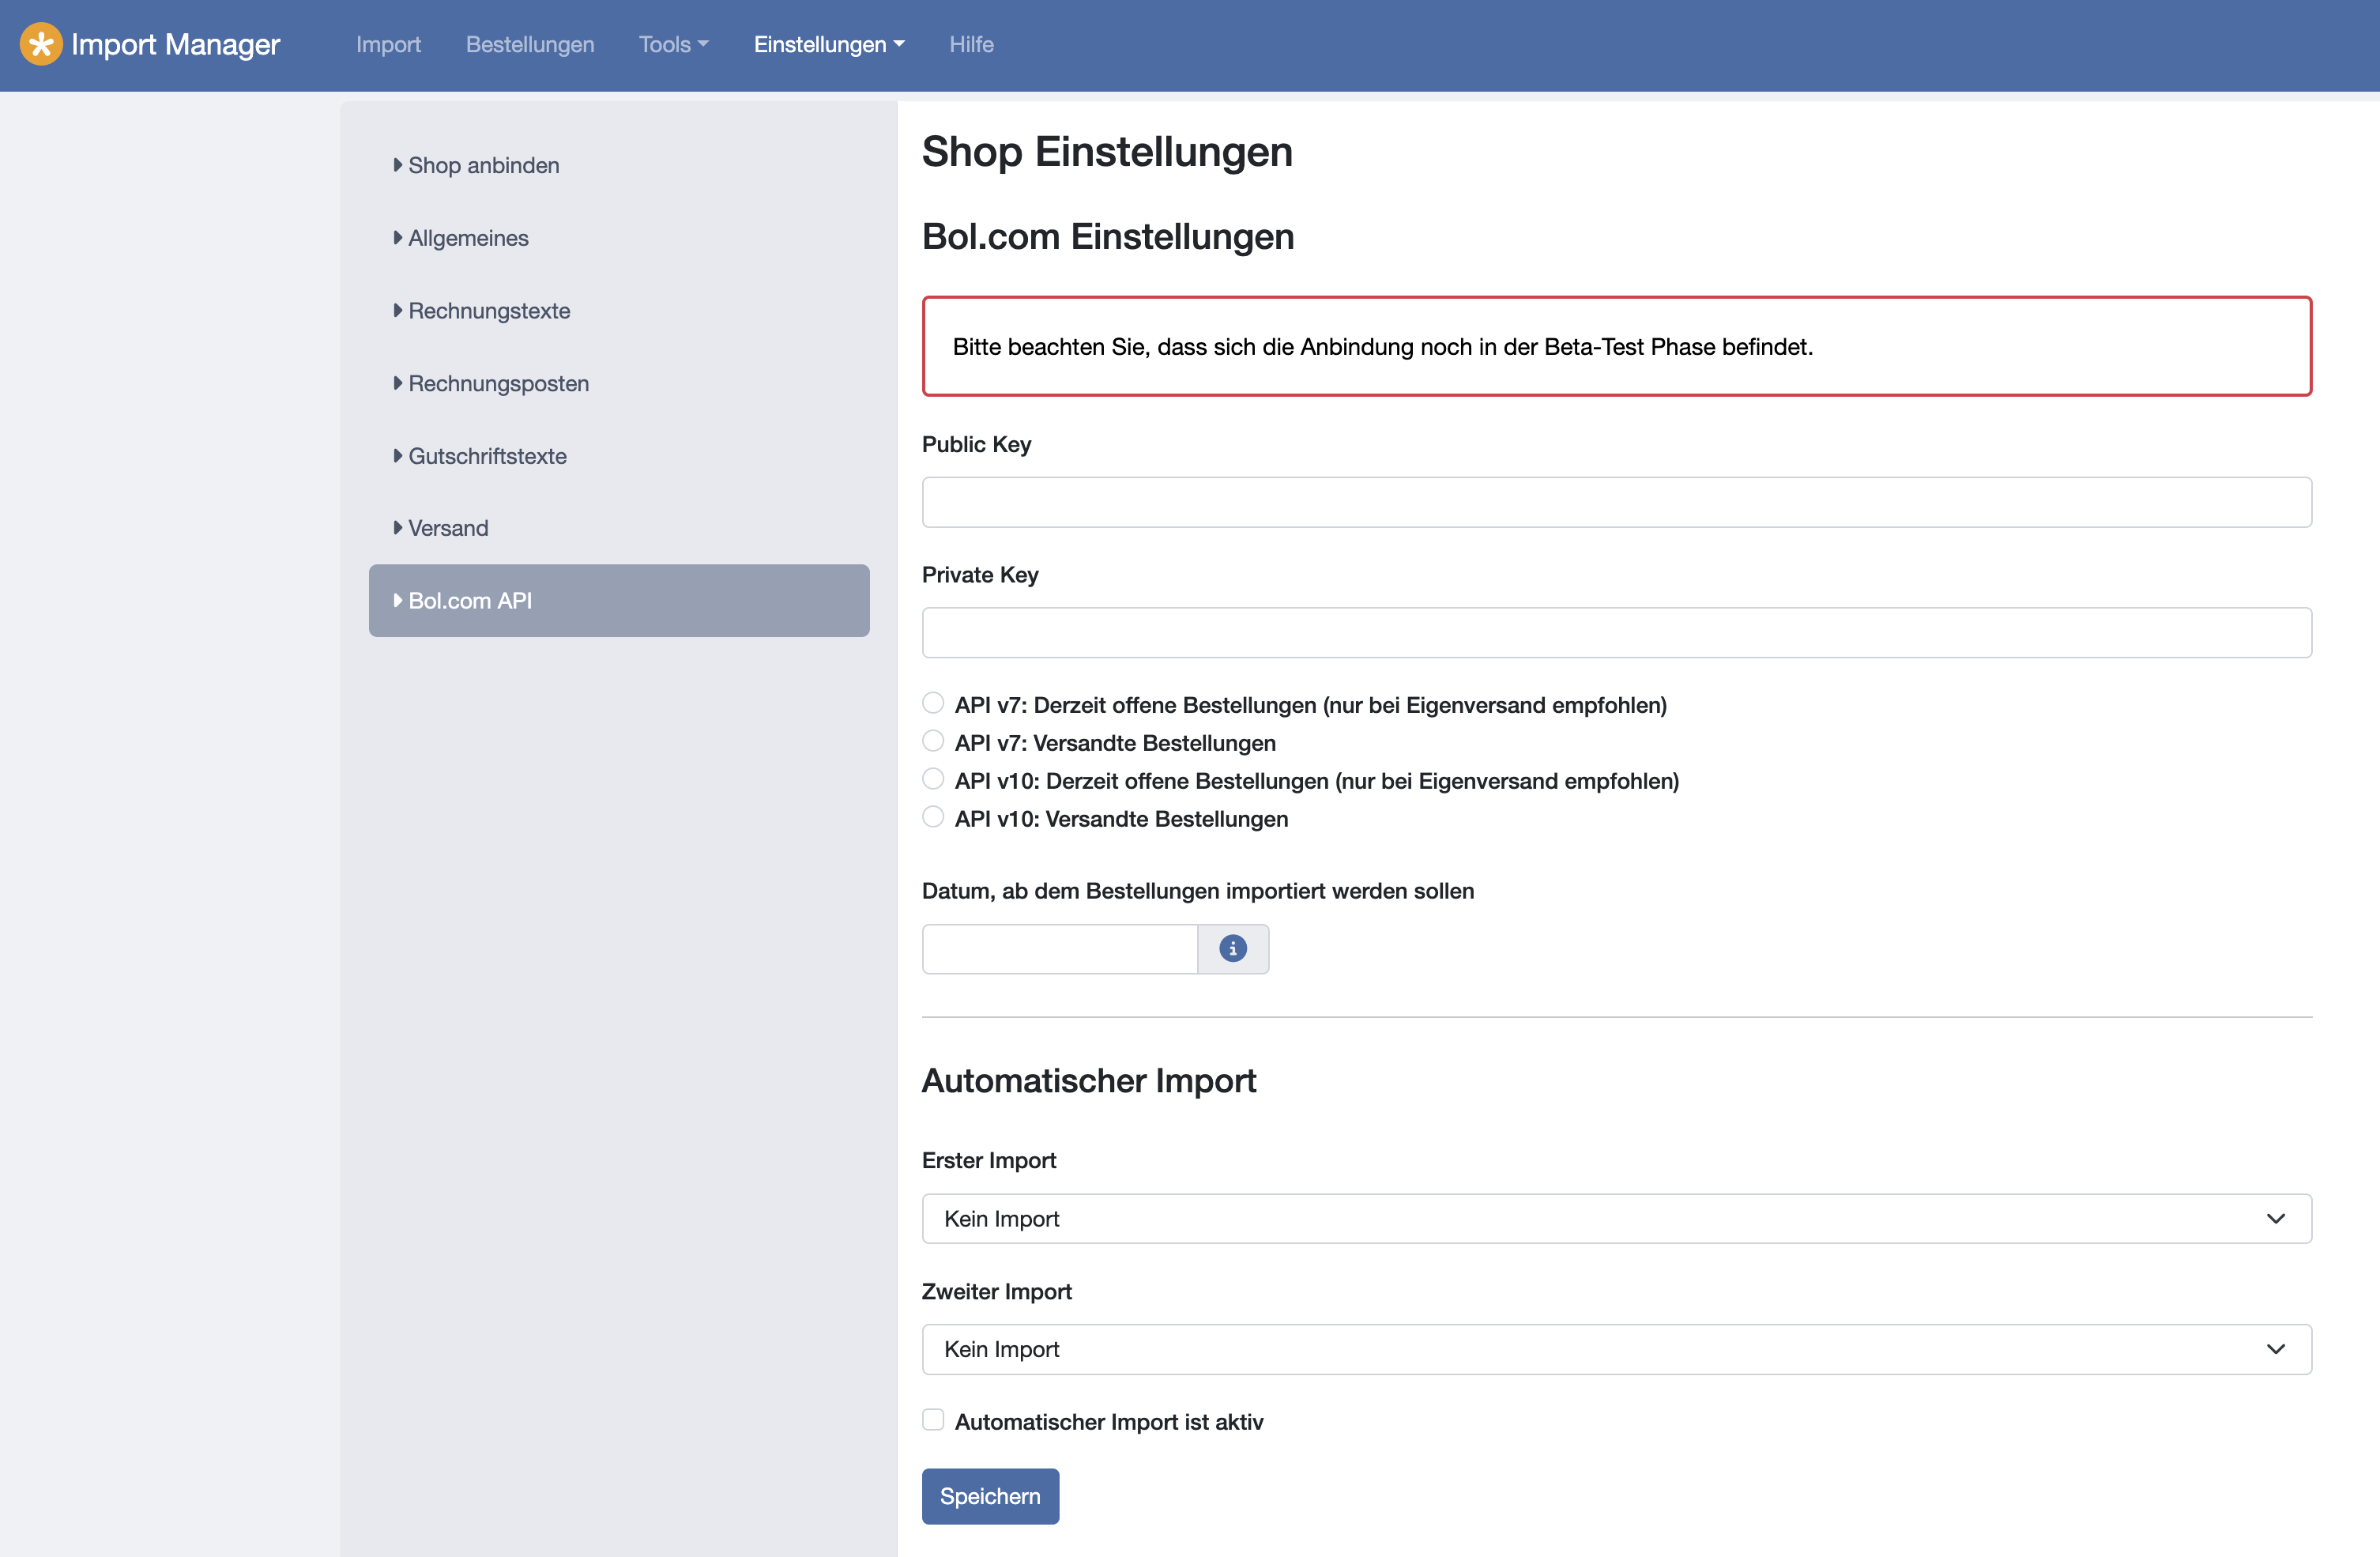
Task: Click the Speichern button
Action: pyautogui.click(x=990, y=1496)
